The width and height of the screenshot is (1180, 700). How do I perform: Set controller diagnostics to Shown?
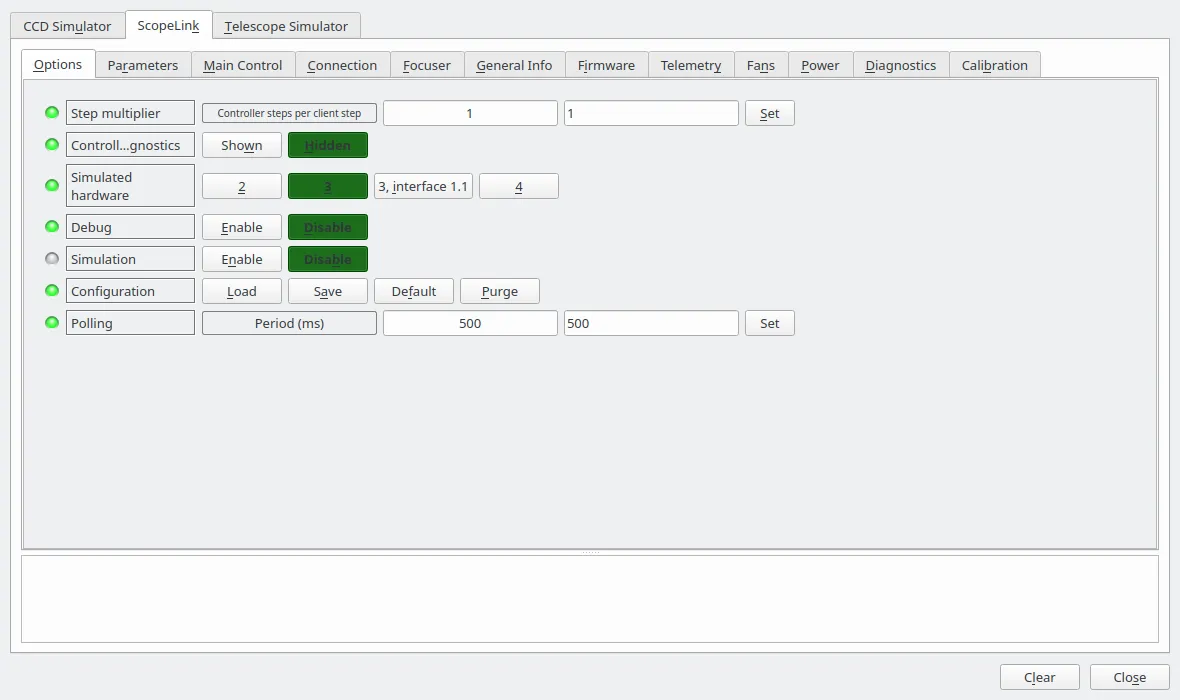(242, 145)
